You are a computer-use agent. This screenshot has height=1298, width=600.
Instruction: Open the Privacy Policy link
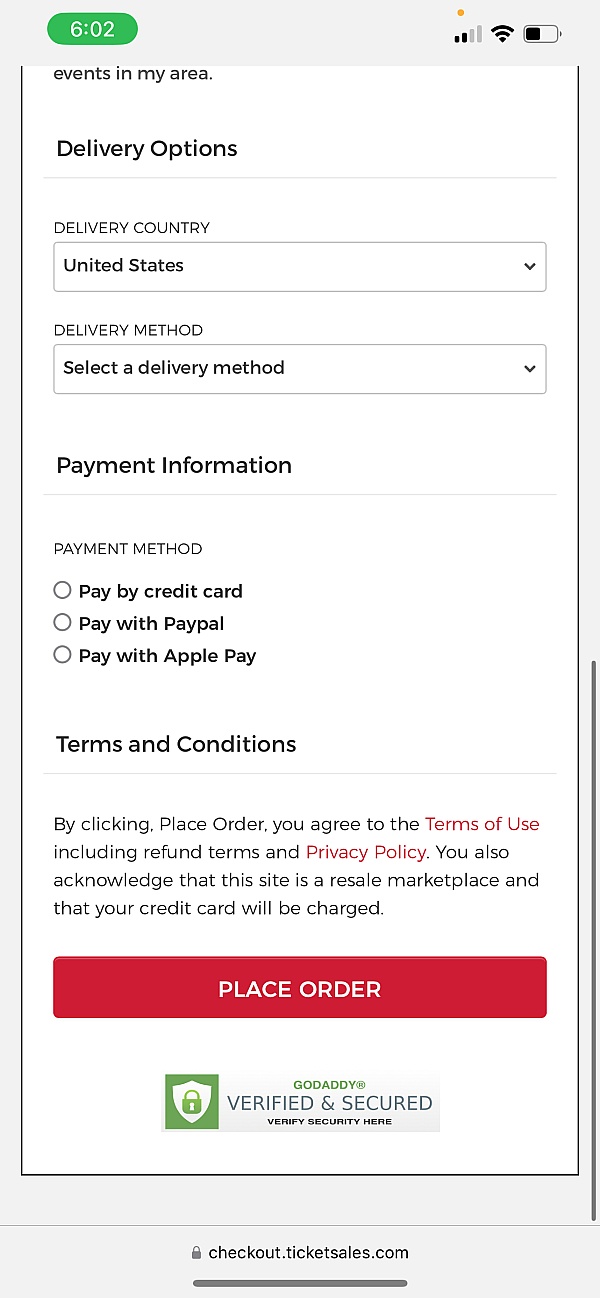pyautogui.click(x=366, y=852)
